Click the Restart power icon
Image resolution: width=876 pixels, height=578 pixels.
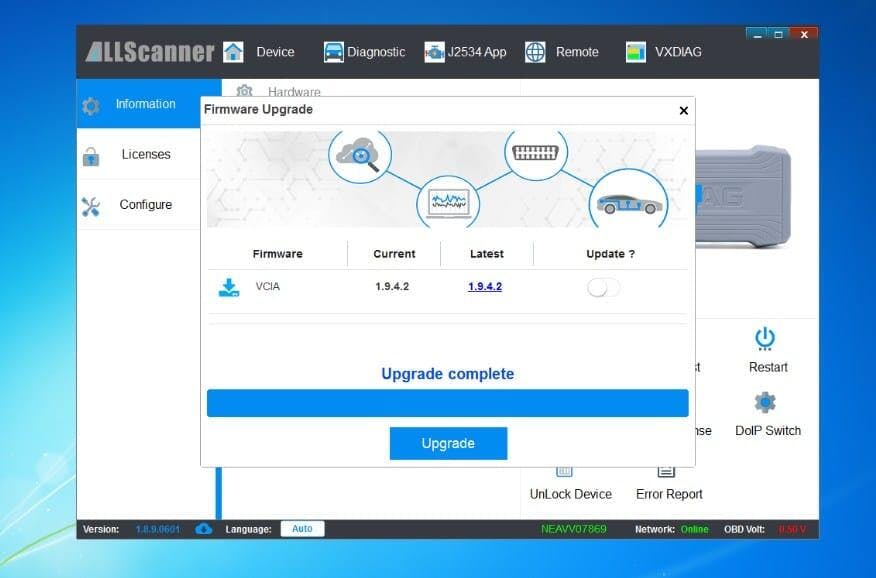pos(765,339)
